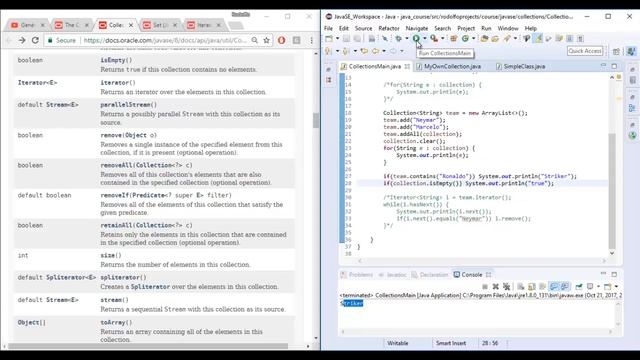Open the isEmpty() method link
The height and width of the screenshot is (360, 640).
(116, 60)
